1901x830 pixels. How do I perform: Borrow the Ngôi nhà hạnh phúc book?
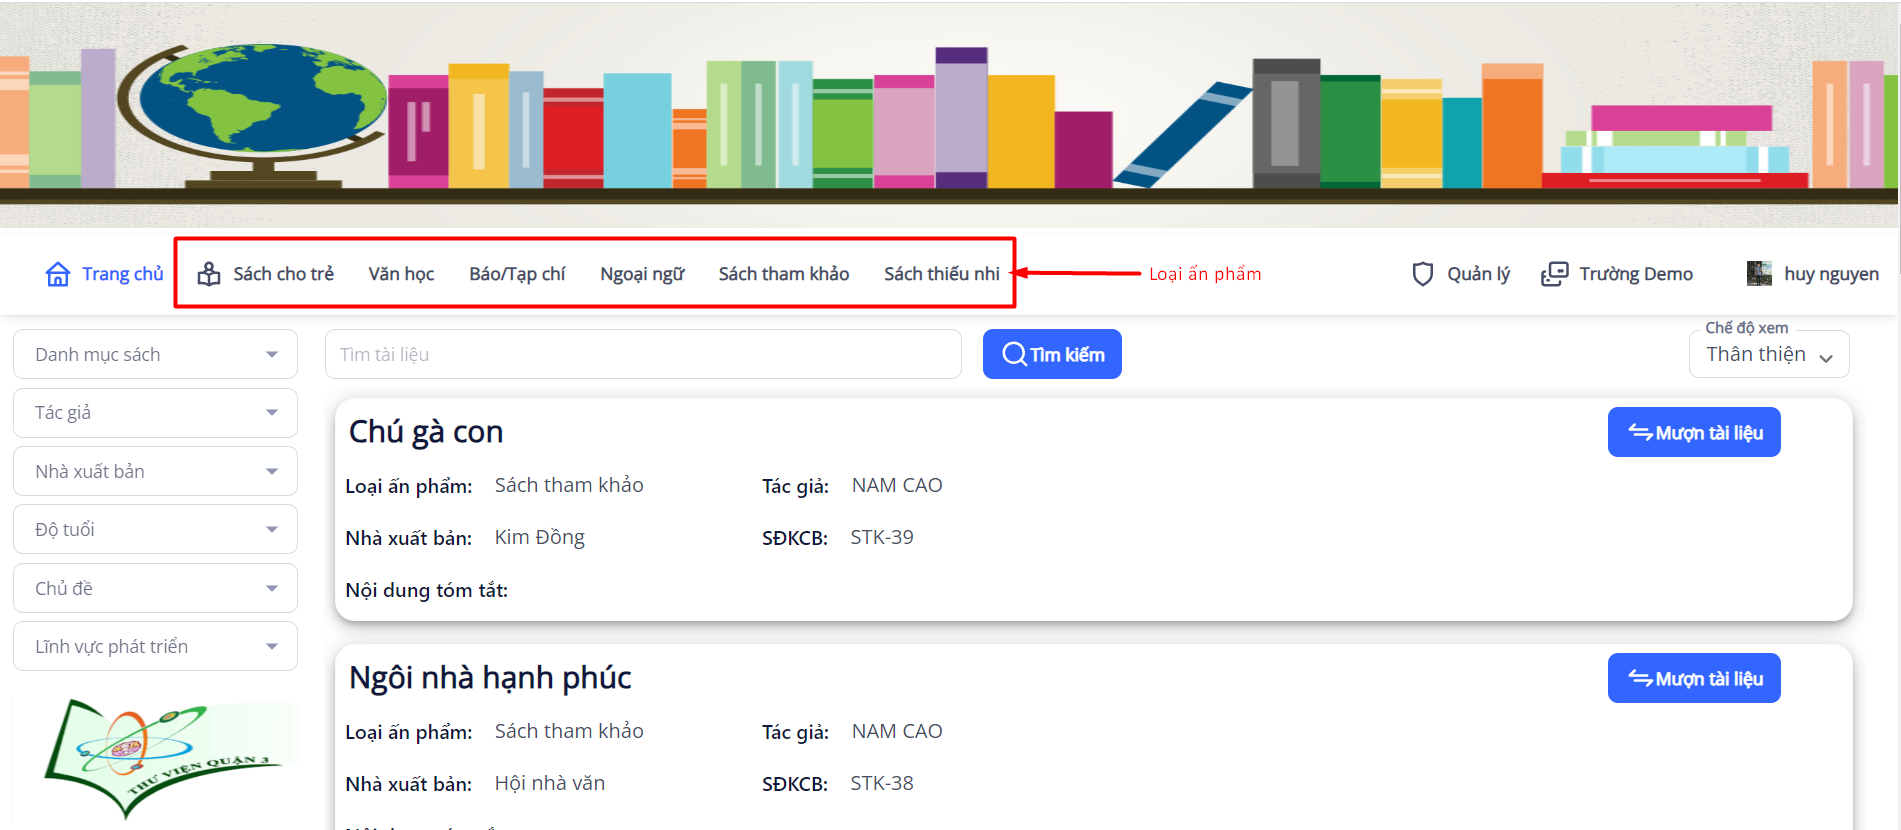click(x=1694, y=678)
